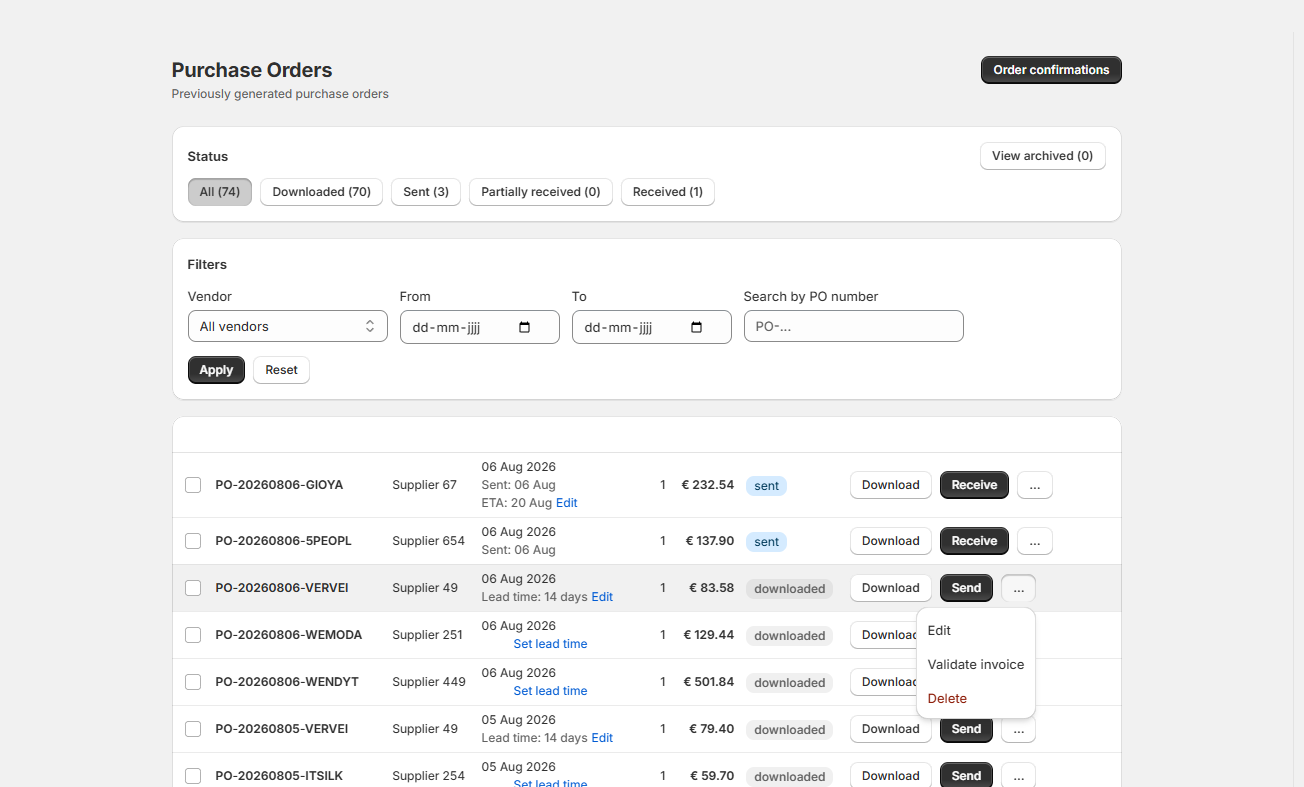Send PO-20260806-VERVEI
The height and width of the screenshot is (787, 1304).
pos(966,588)
